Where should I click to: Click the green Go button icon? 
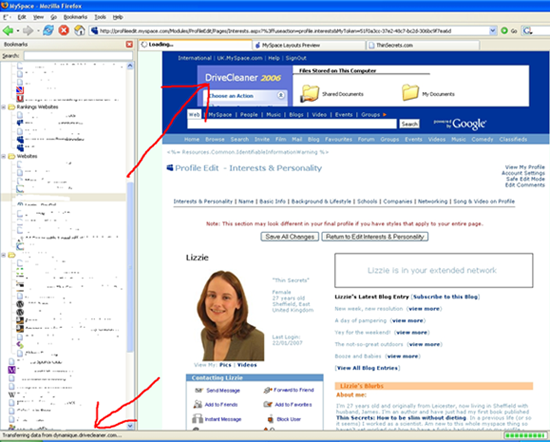(x=504, y=31)
